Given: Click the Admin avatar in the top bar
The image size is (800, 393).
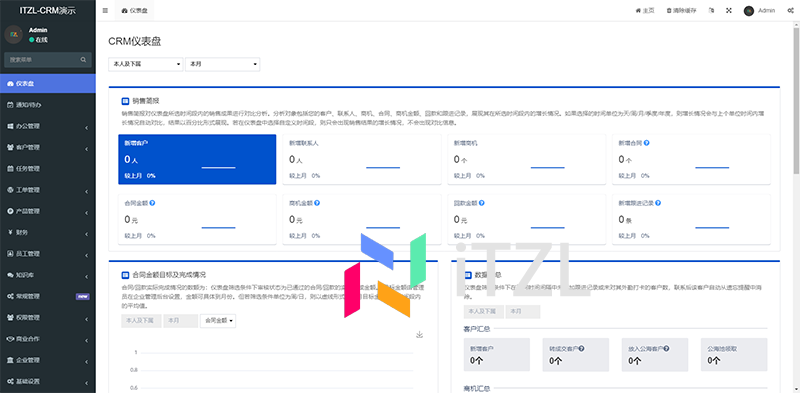Looking at the screenshot, I should [x=748, y=11].
